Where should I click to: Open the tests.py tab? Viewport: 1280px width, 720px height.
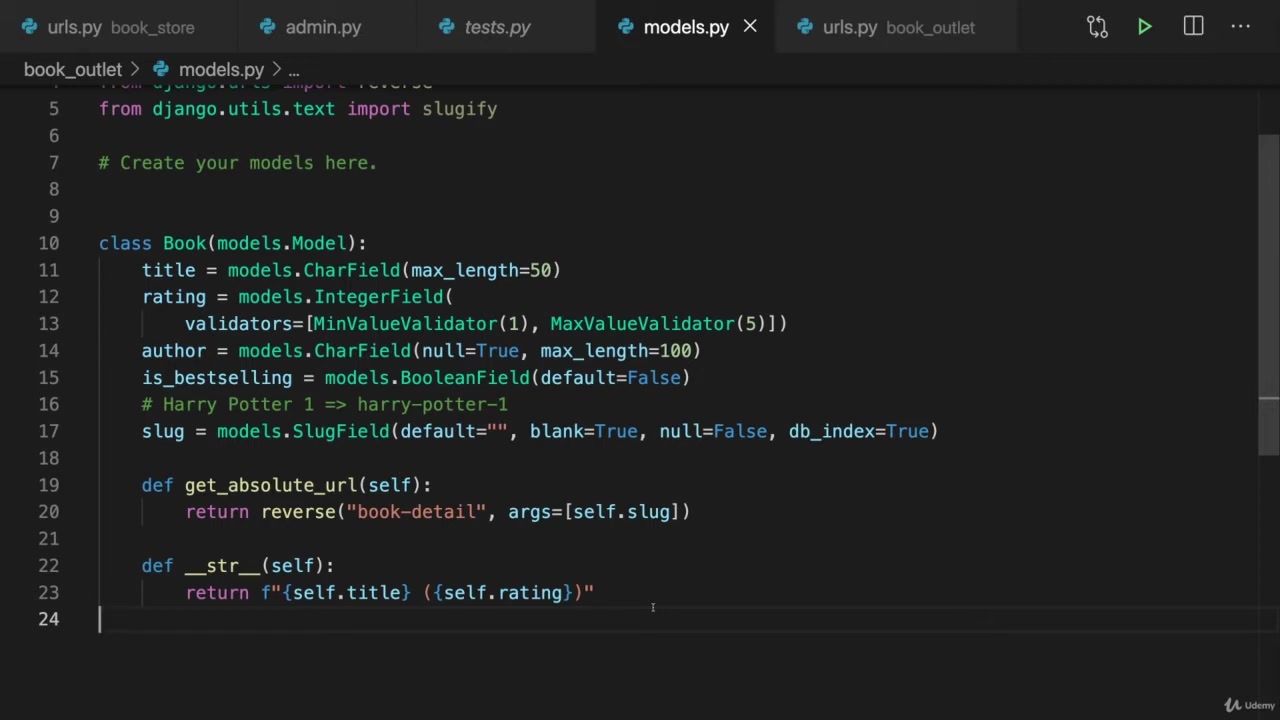[497, 27]
